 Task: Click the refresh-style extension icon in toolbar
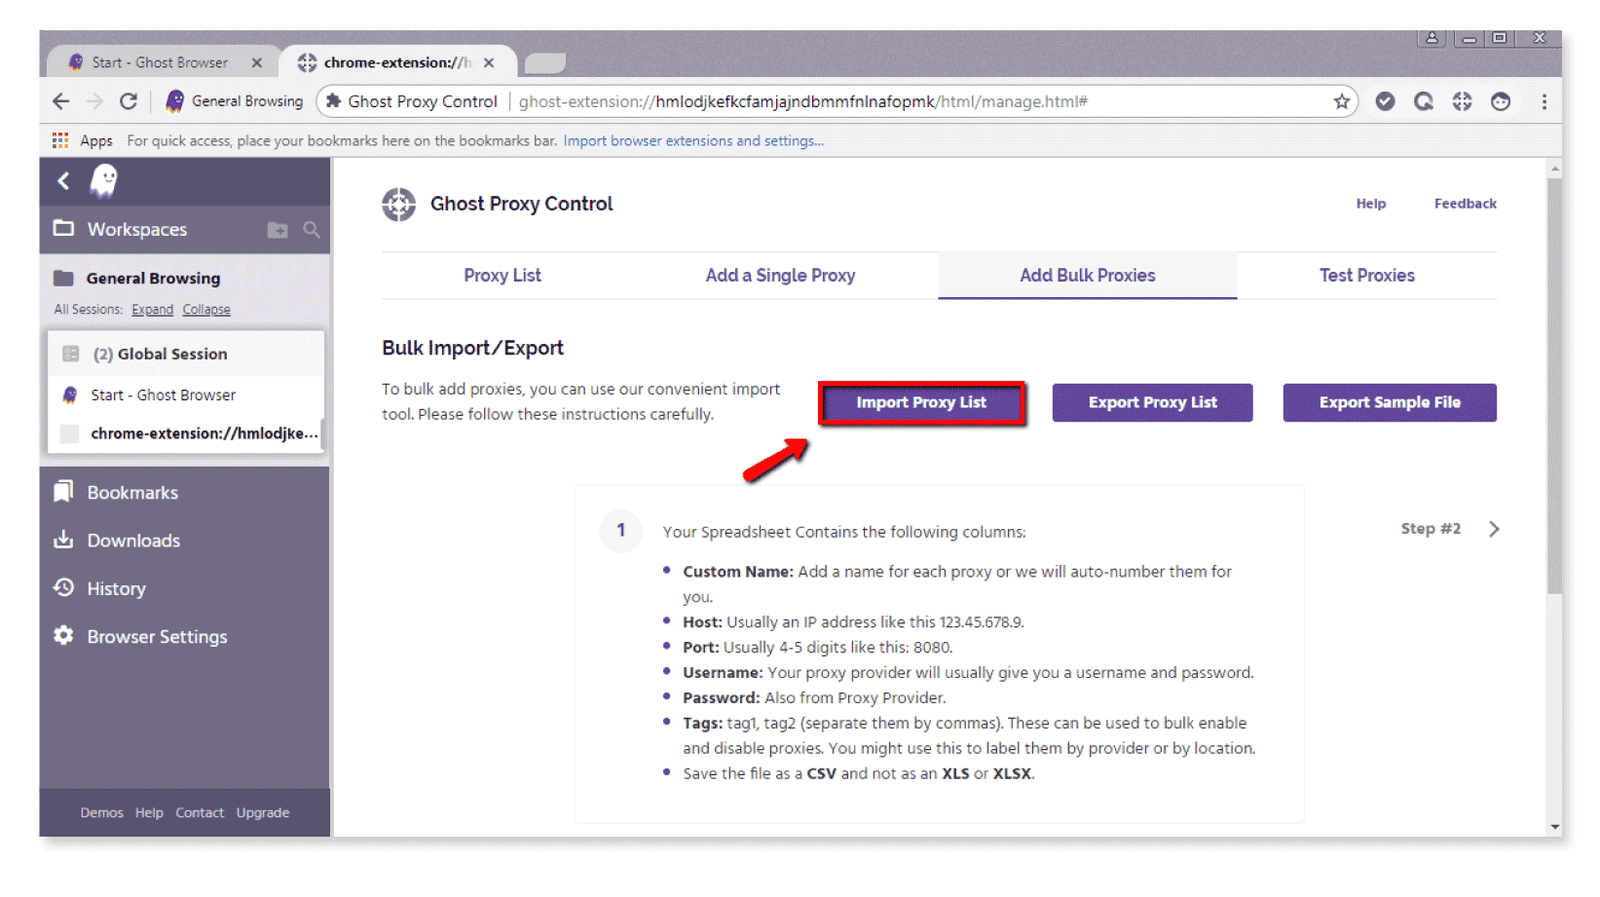pyautogui.click(x=1424, y=101)
